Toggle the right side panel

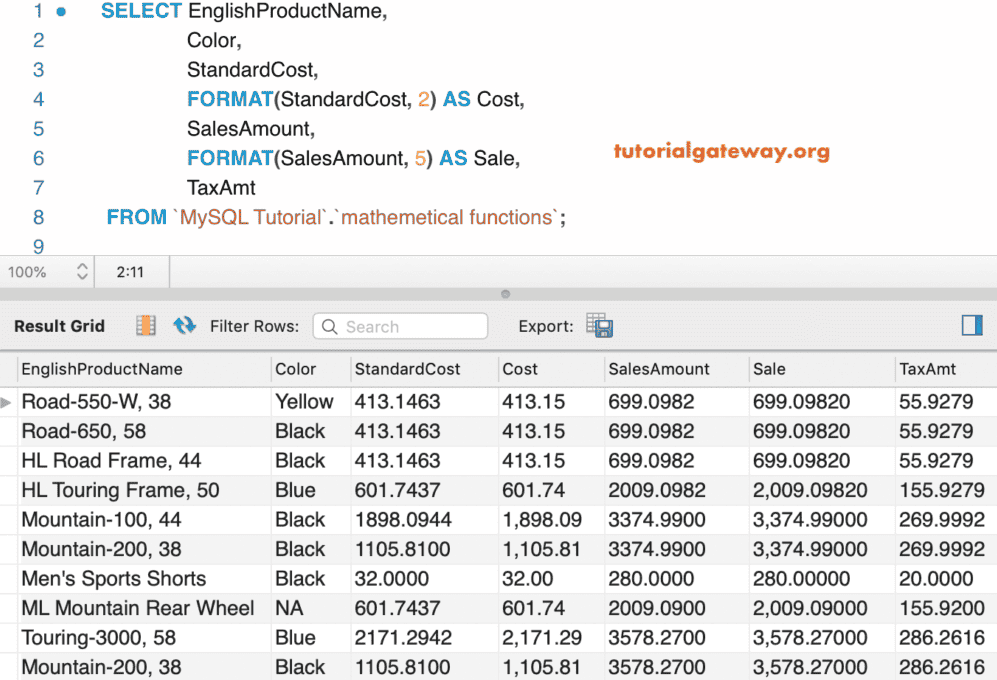tap(971, 325)
